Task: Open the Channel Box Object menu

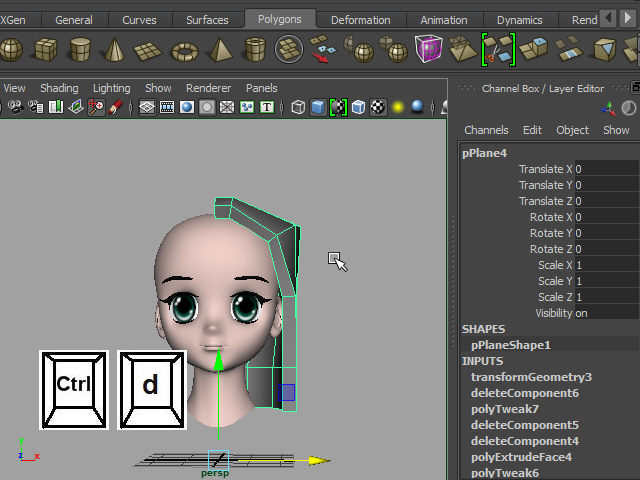Action: (572, 130)
